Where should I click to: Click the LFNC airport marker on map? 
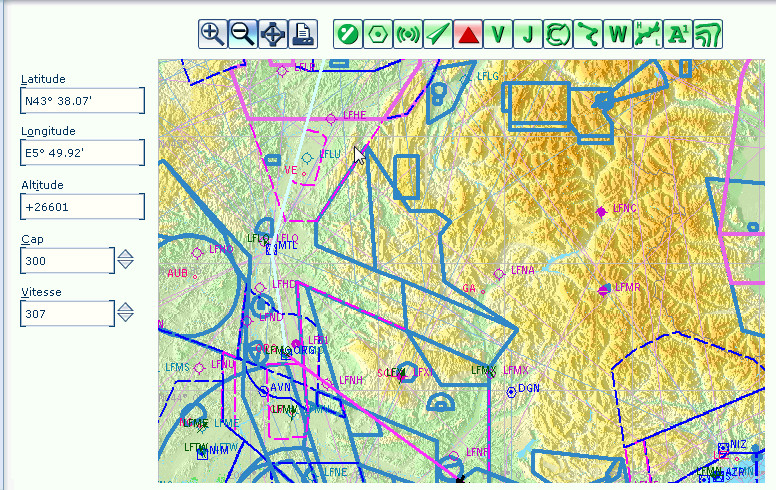[x=601, y=212]
